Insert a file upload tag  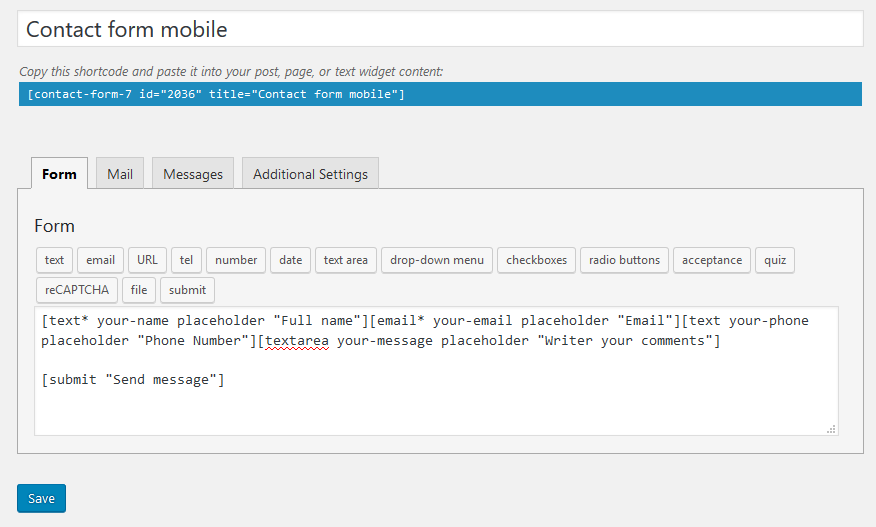[x=139, y=290]
